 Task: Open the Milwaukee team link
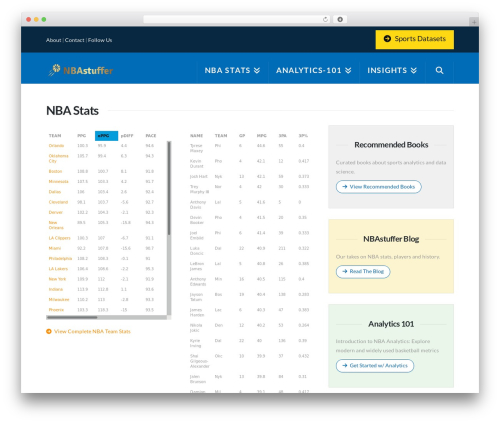(59, 300)
